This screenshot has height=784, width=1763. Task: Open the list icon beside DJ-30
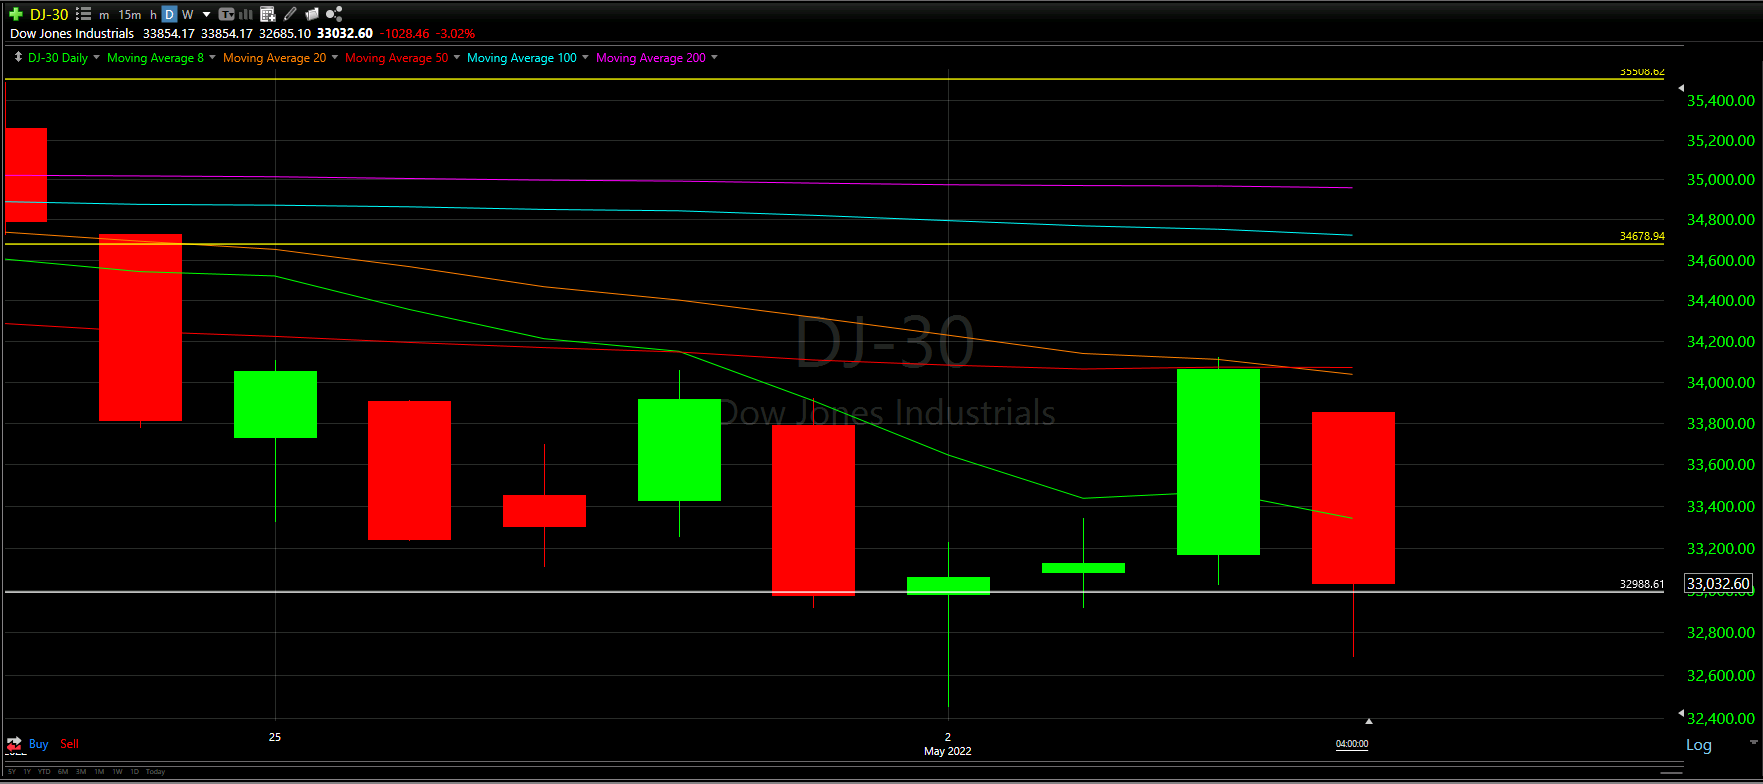pos(83,14)
